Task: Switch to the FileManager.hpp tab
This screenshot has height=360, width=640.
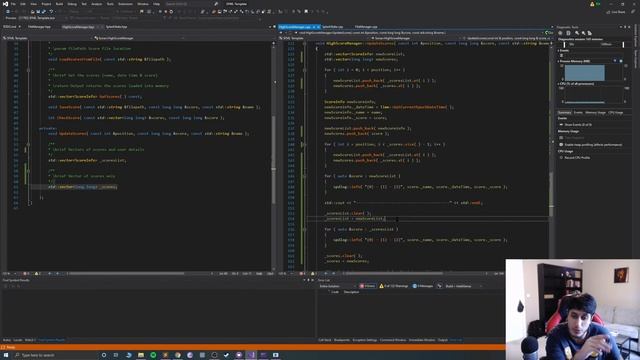Action: pyautogui.click(x=39, y=27)
